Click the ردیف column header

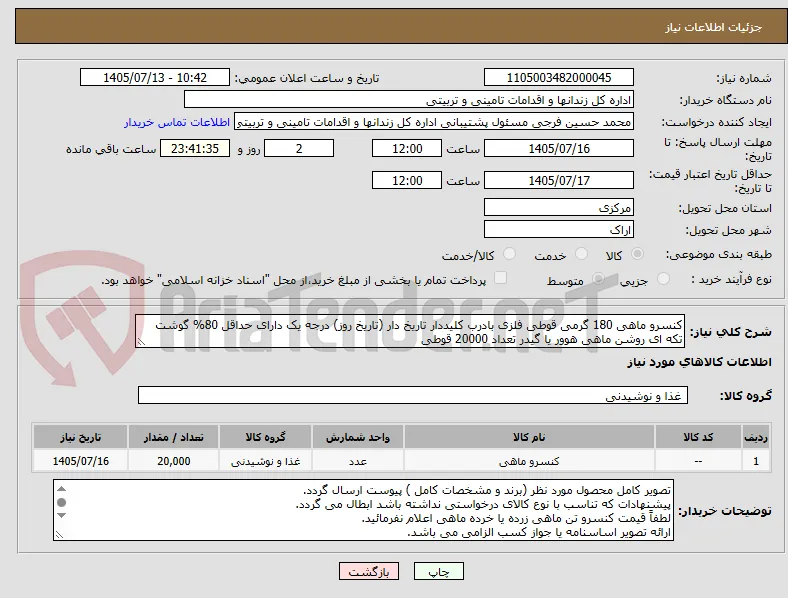tap(755, 437)
